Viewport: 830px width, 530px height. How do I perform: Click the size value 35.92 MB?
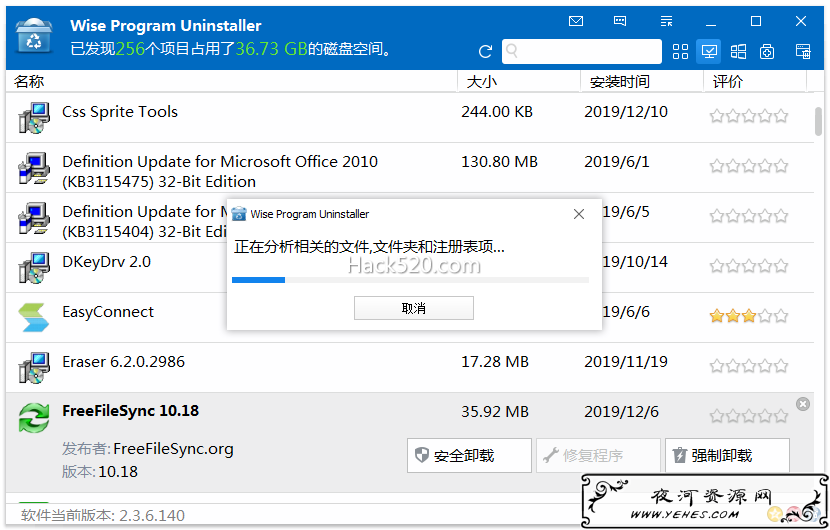(x=495, y=411)
